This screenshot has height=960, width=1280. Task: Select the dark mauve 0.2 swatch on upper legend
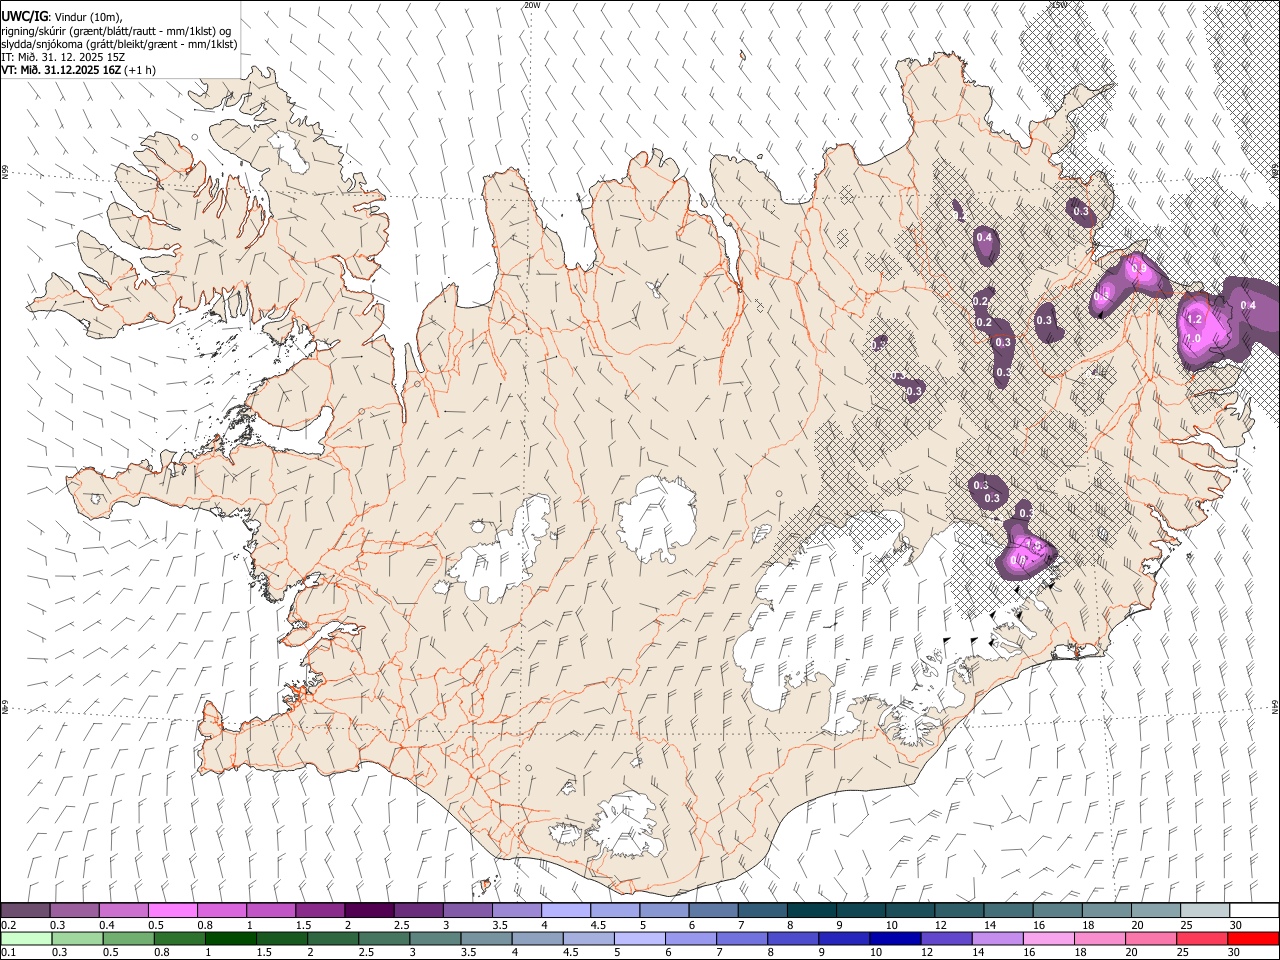(x=25, y=911)
